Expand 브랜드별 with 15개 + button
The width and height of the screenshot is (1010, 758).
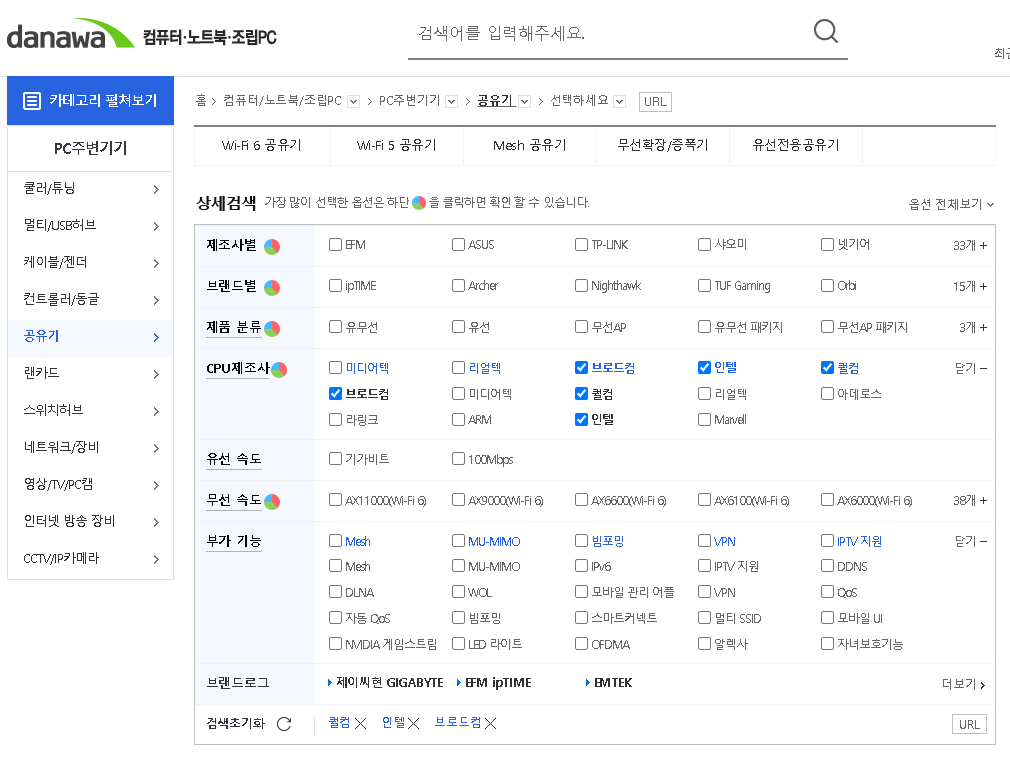970,286
